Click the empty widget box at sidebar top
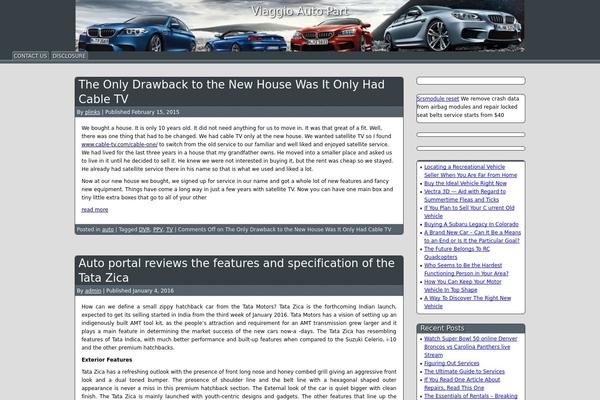 (x=471, y=81)
